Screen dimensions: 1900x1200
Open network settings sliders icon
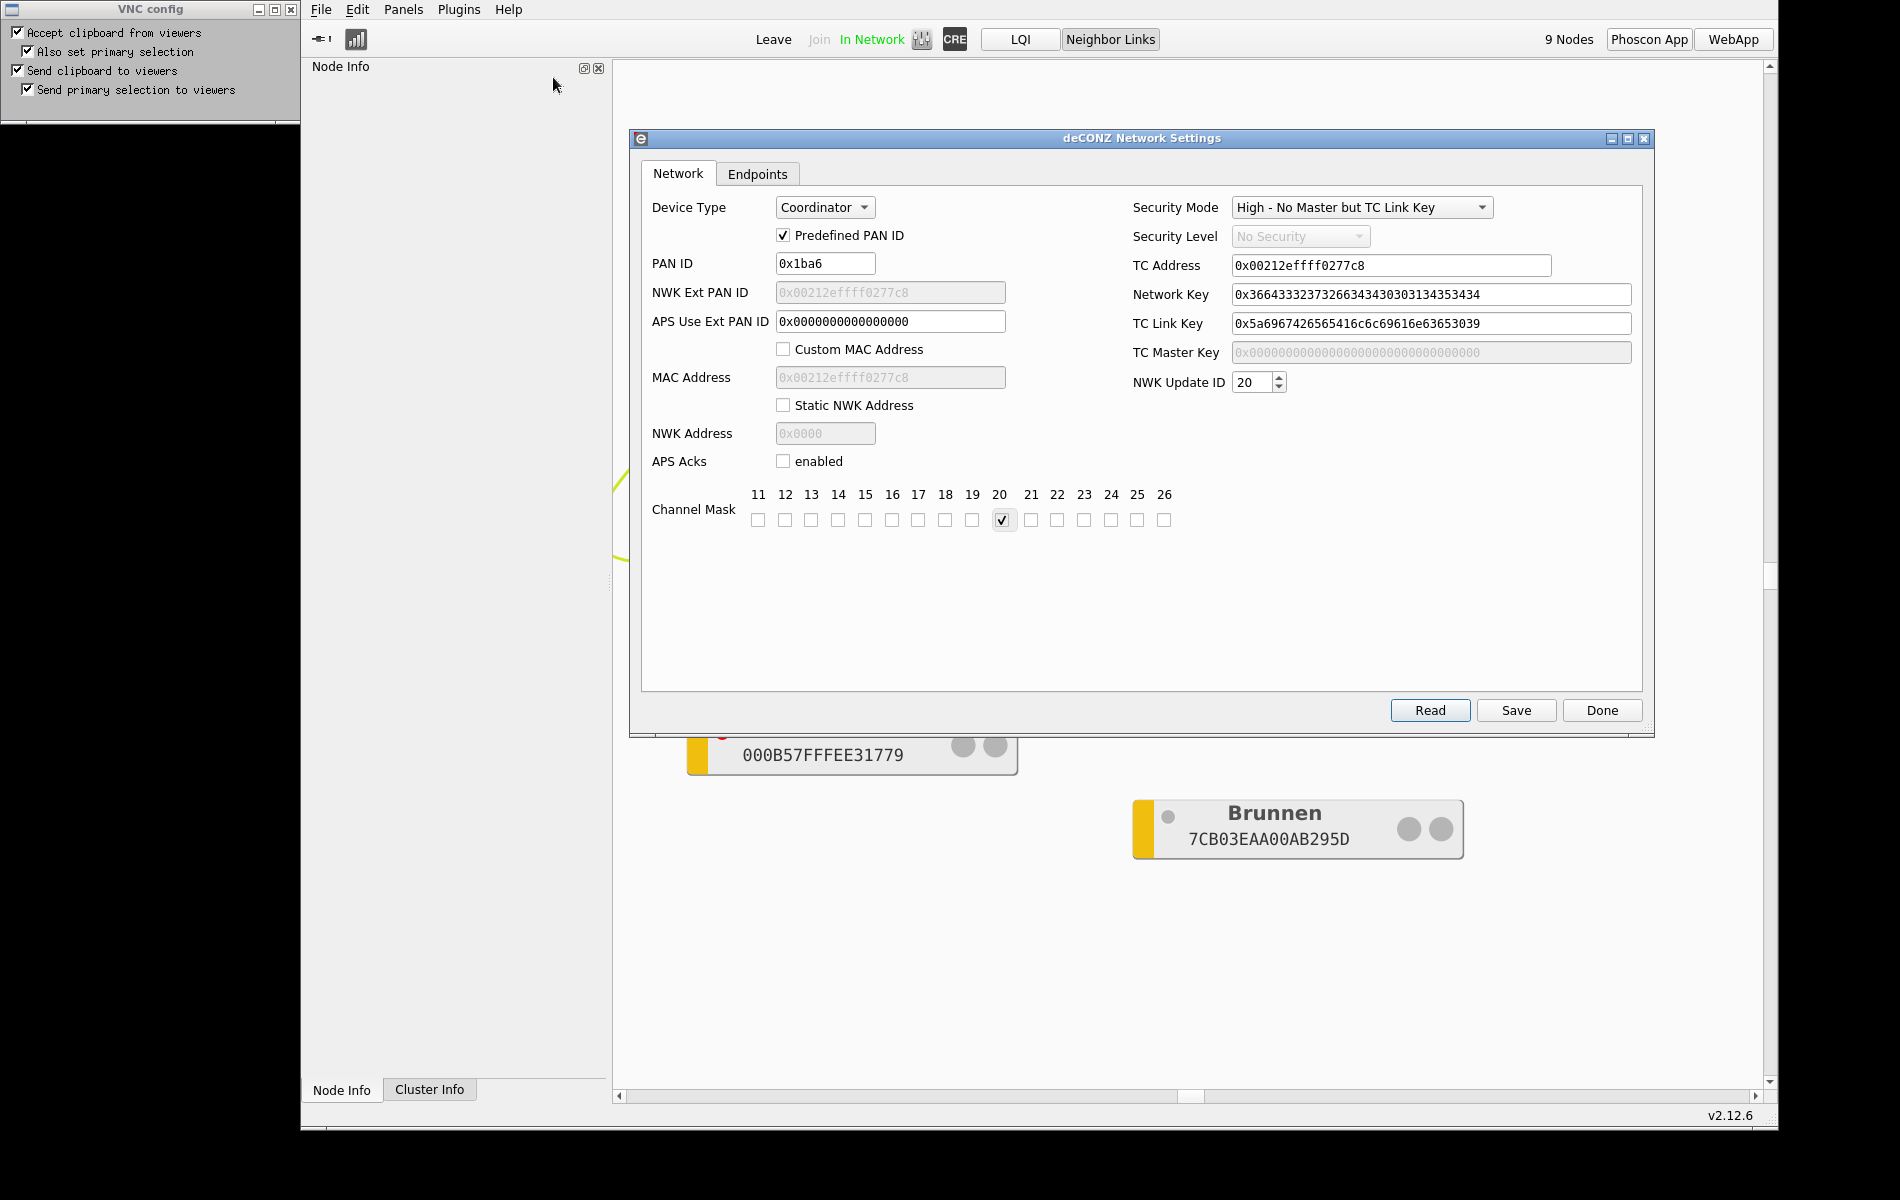point(922,39)
